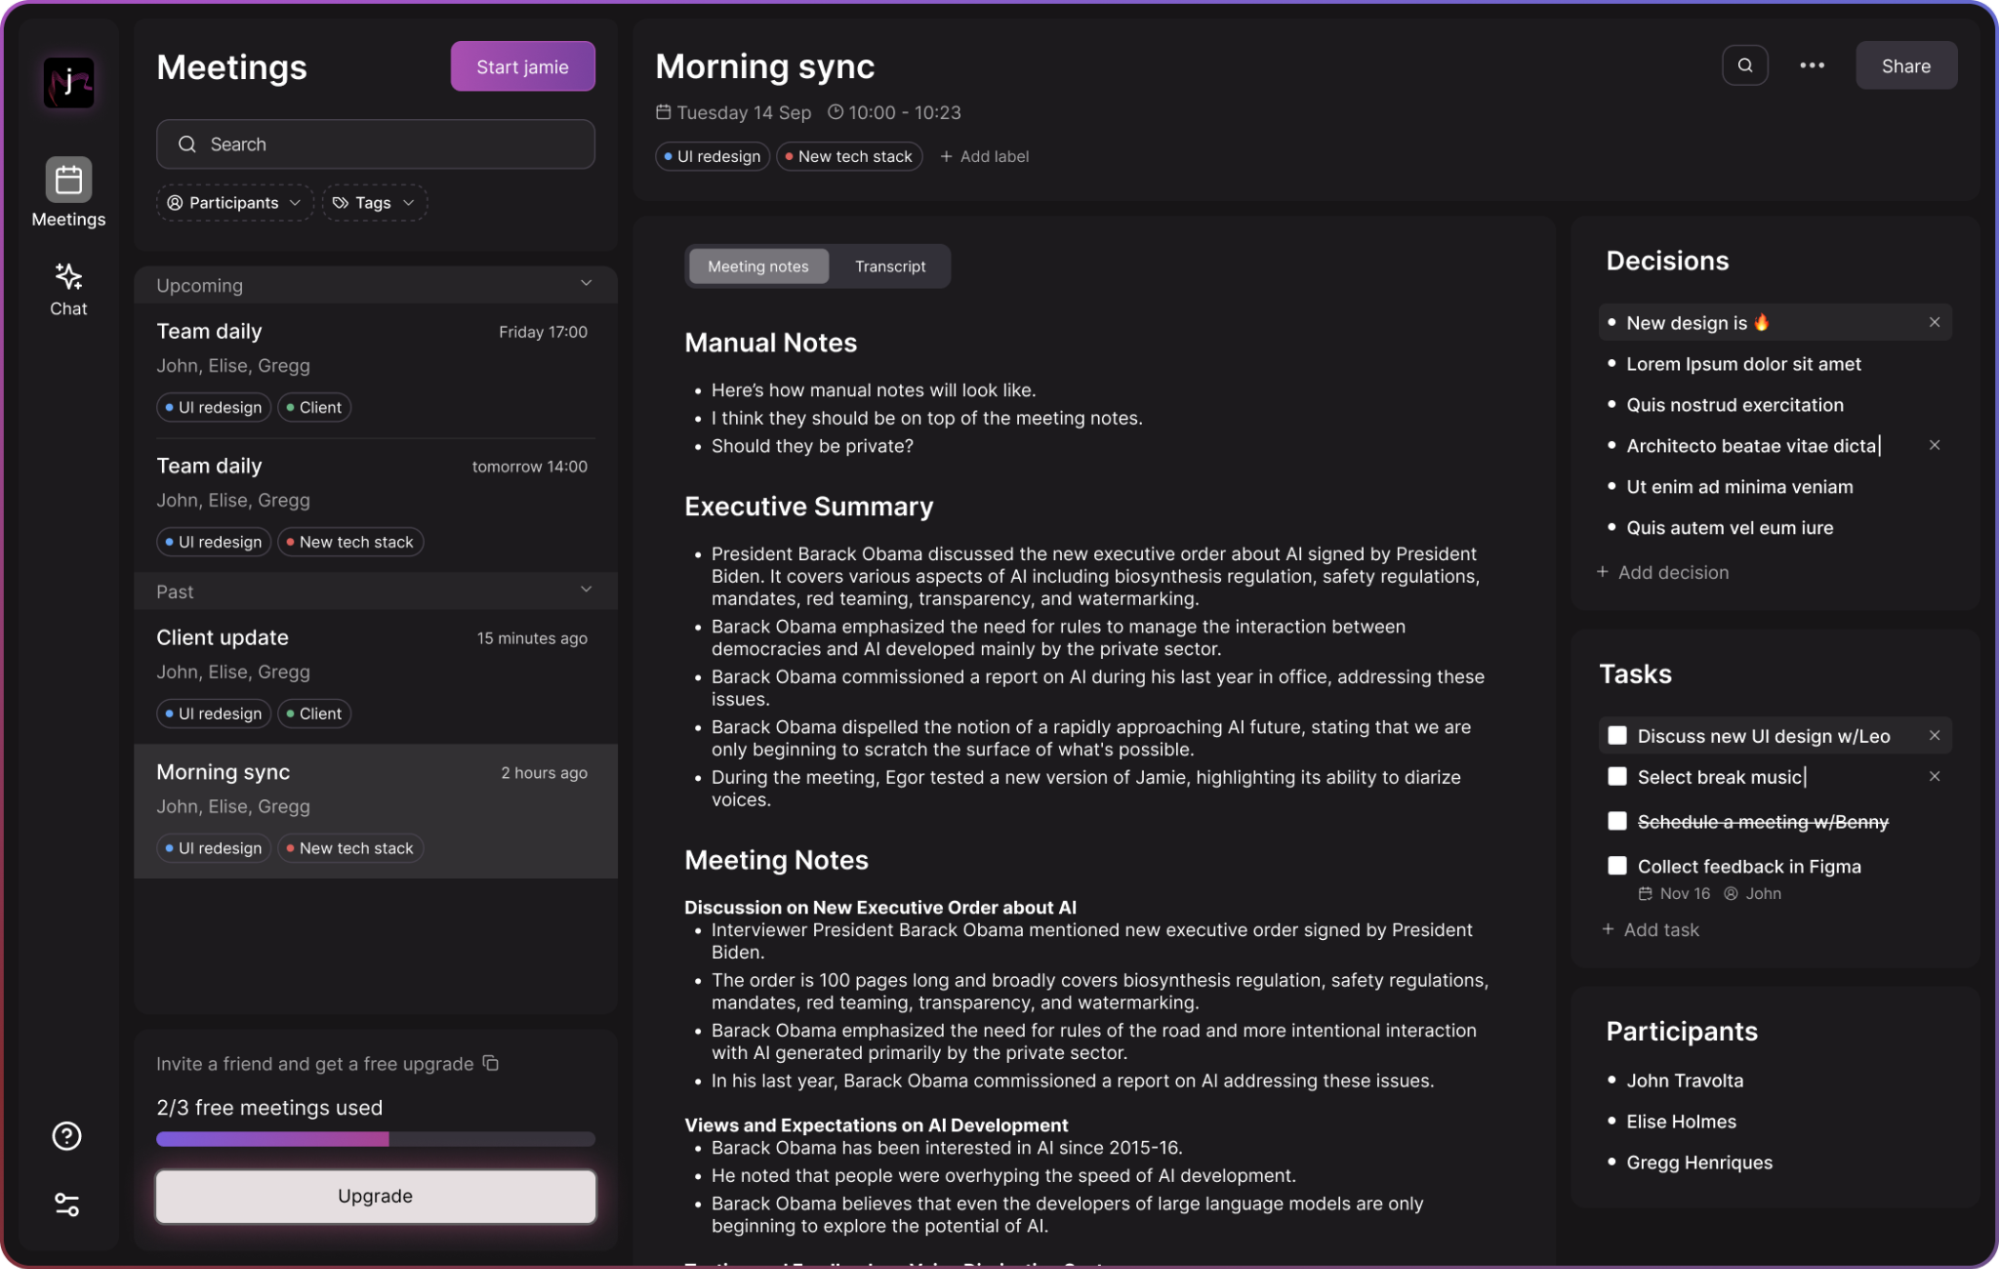Open the Chat panel from the sidebar
This screenshot has width=1999, height=1269.
[67, 289]
